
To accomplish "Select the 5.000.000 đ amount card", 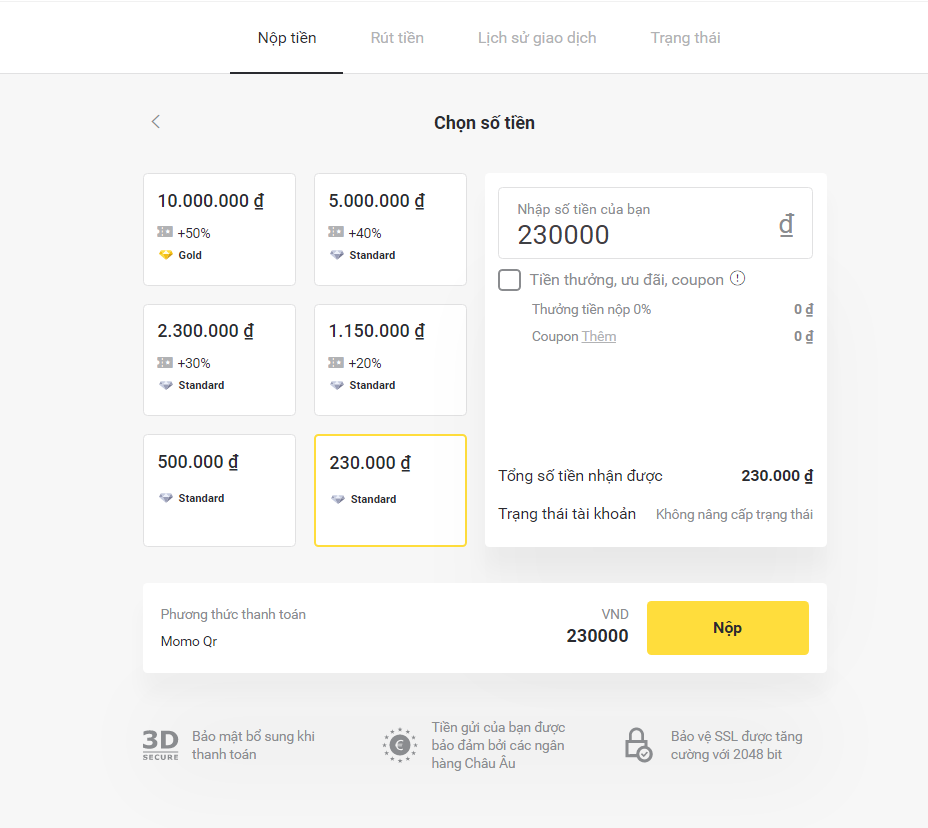I will coord(390,229).
